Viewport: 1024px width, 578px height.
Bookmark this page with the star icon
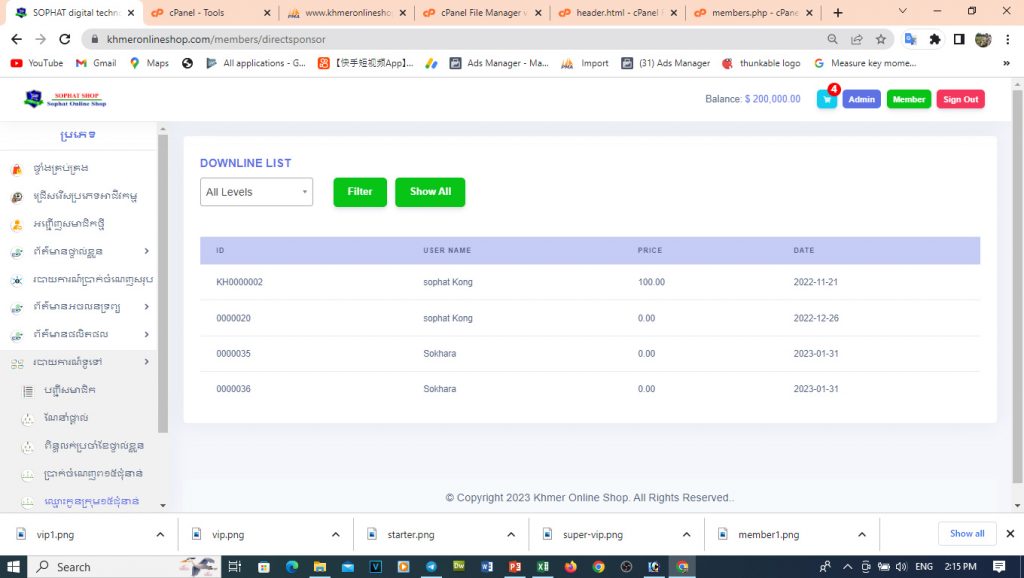[x=881, y=39]
